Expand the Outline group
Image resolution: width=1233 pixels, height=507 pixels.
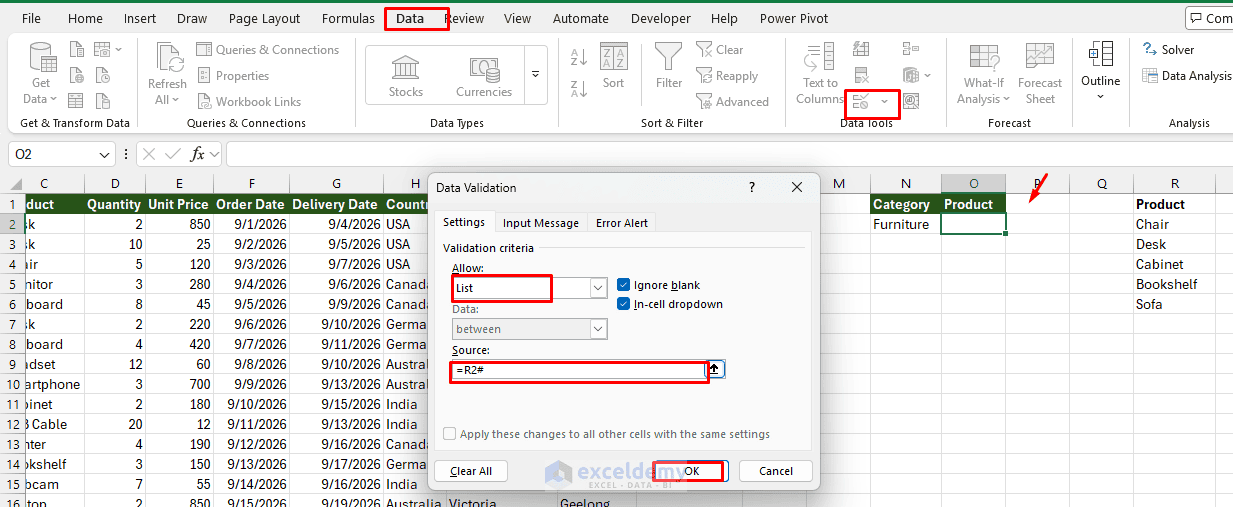(1100, 71)
